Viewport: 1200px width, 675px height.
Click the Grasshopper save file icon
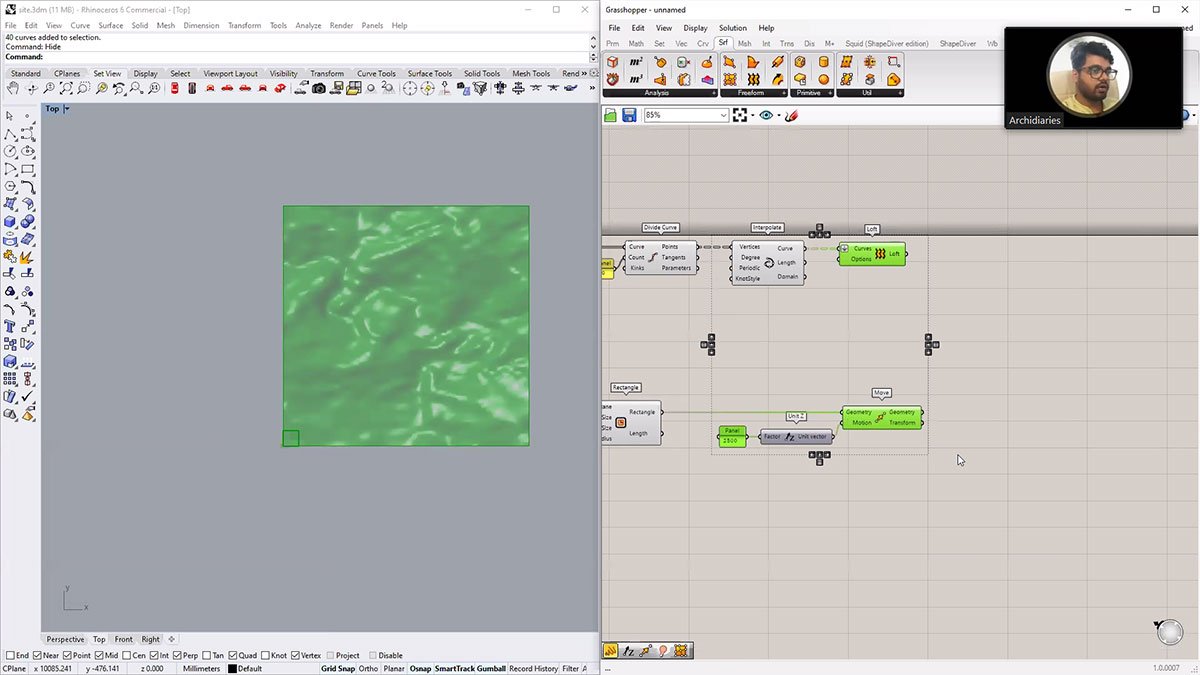(x=629, y=116)
